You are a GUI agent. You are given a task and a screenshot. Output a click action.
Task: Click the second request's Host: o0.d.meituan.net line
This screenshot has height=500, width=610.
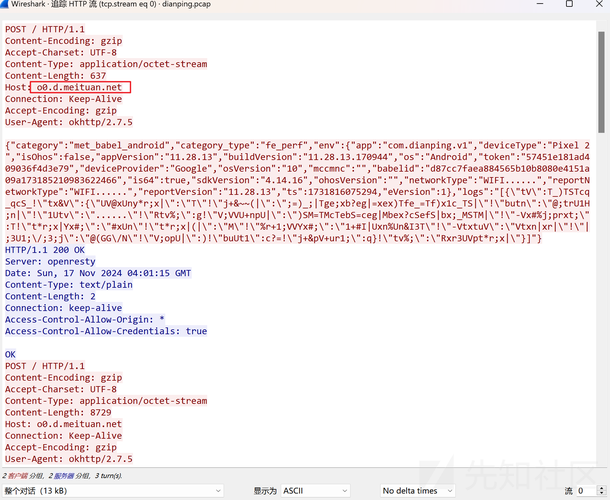[x=63, y=424]
